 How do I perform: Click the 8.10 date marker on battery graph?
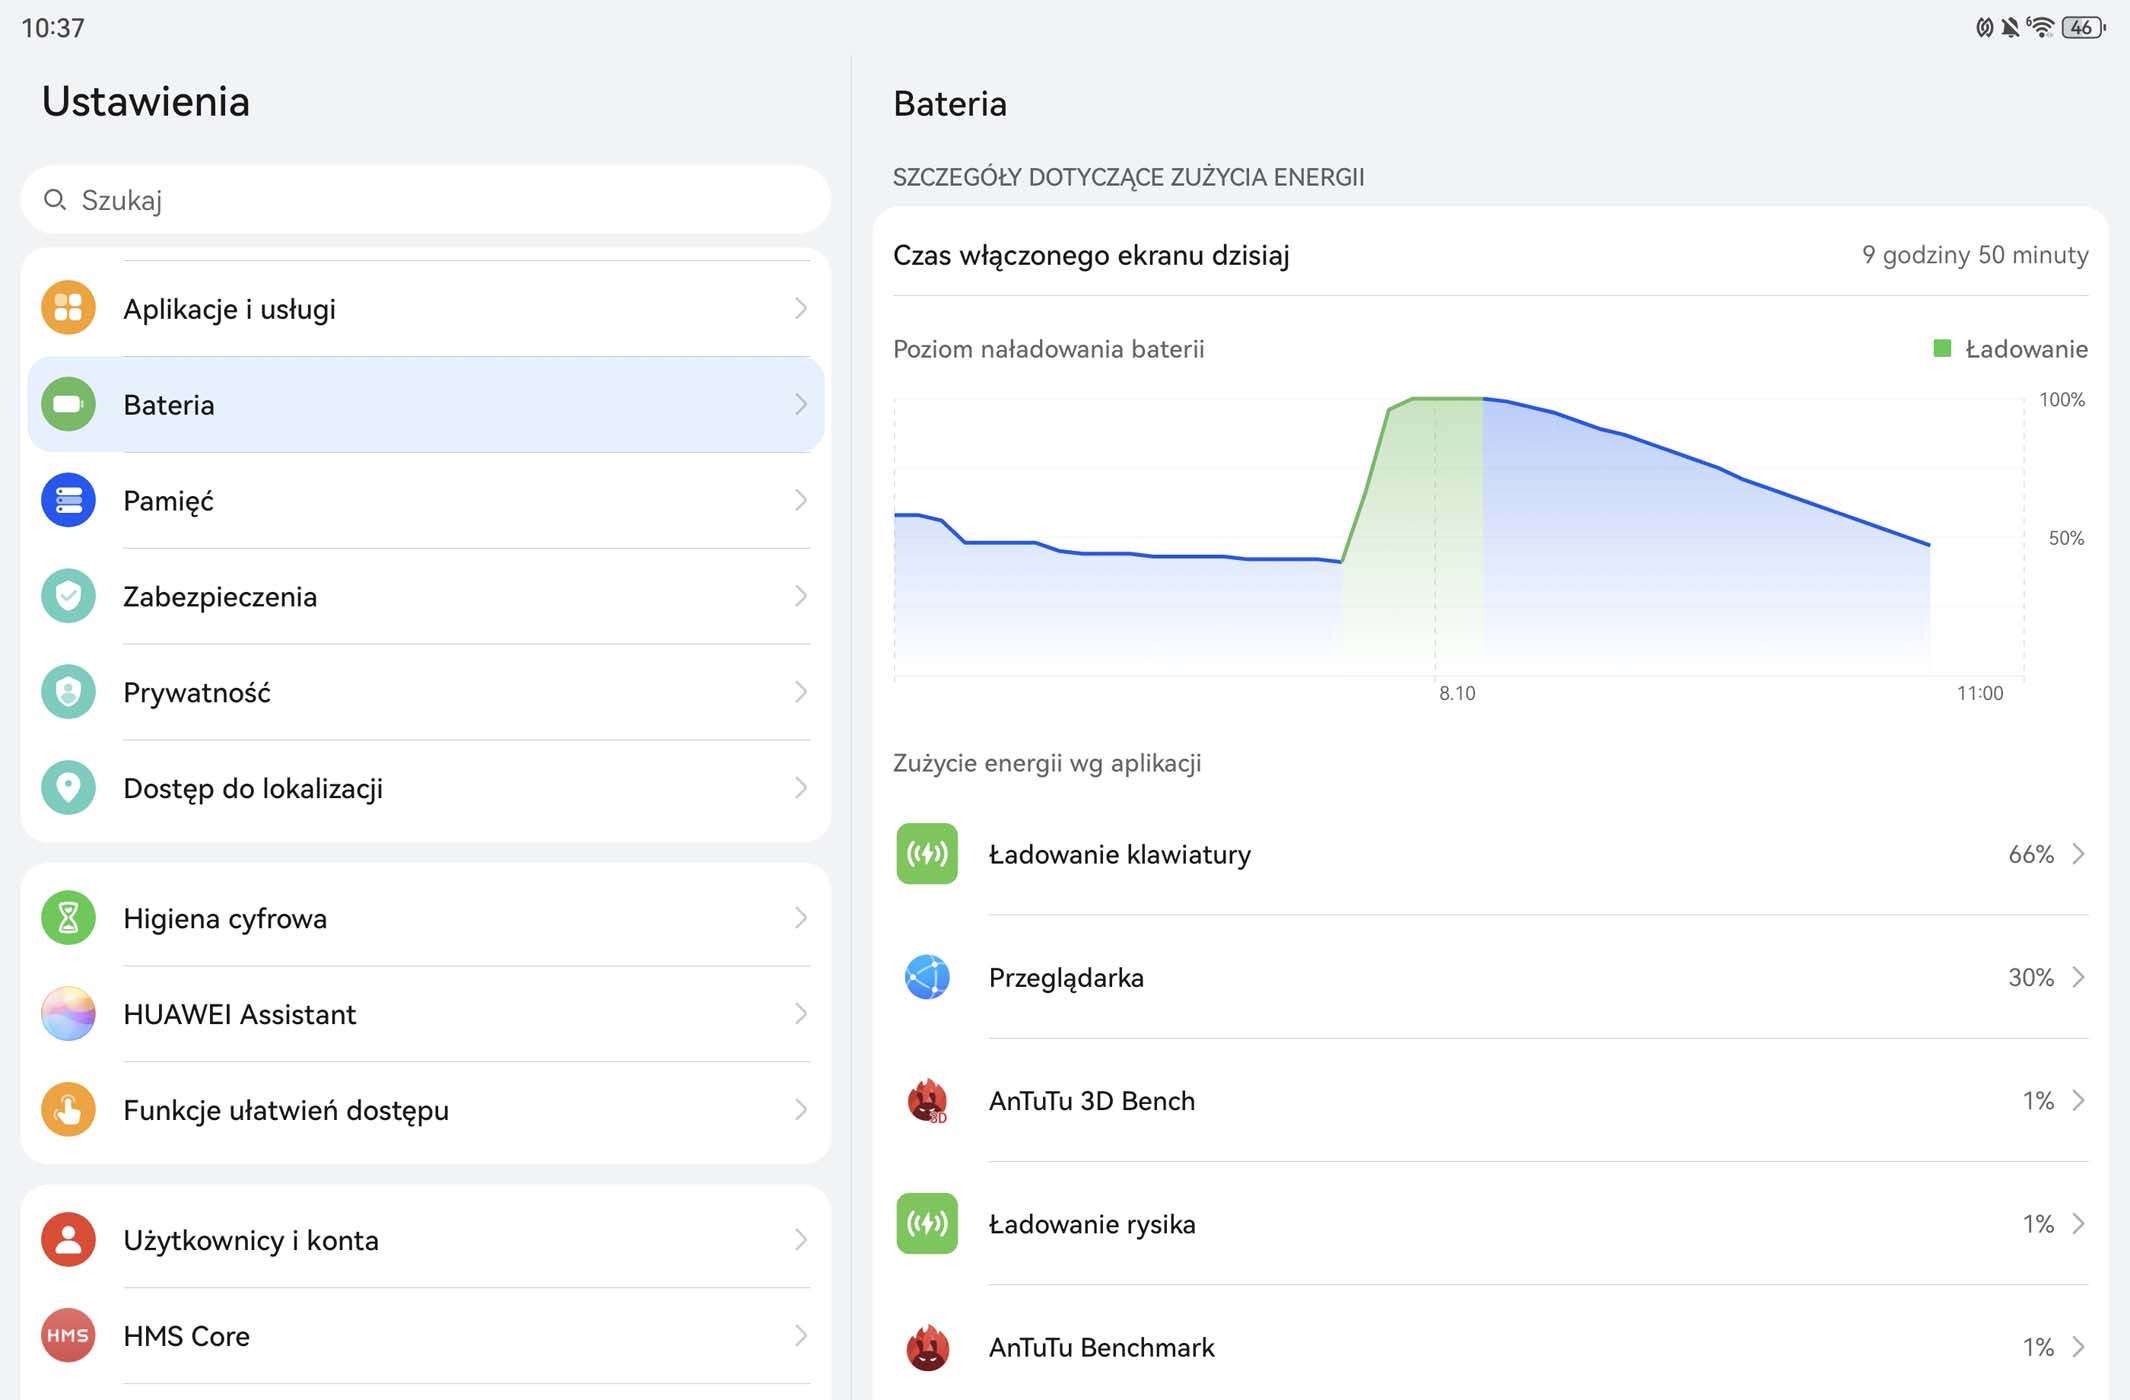[x=1456, y=693]
